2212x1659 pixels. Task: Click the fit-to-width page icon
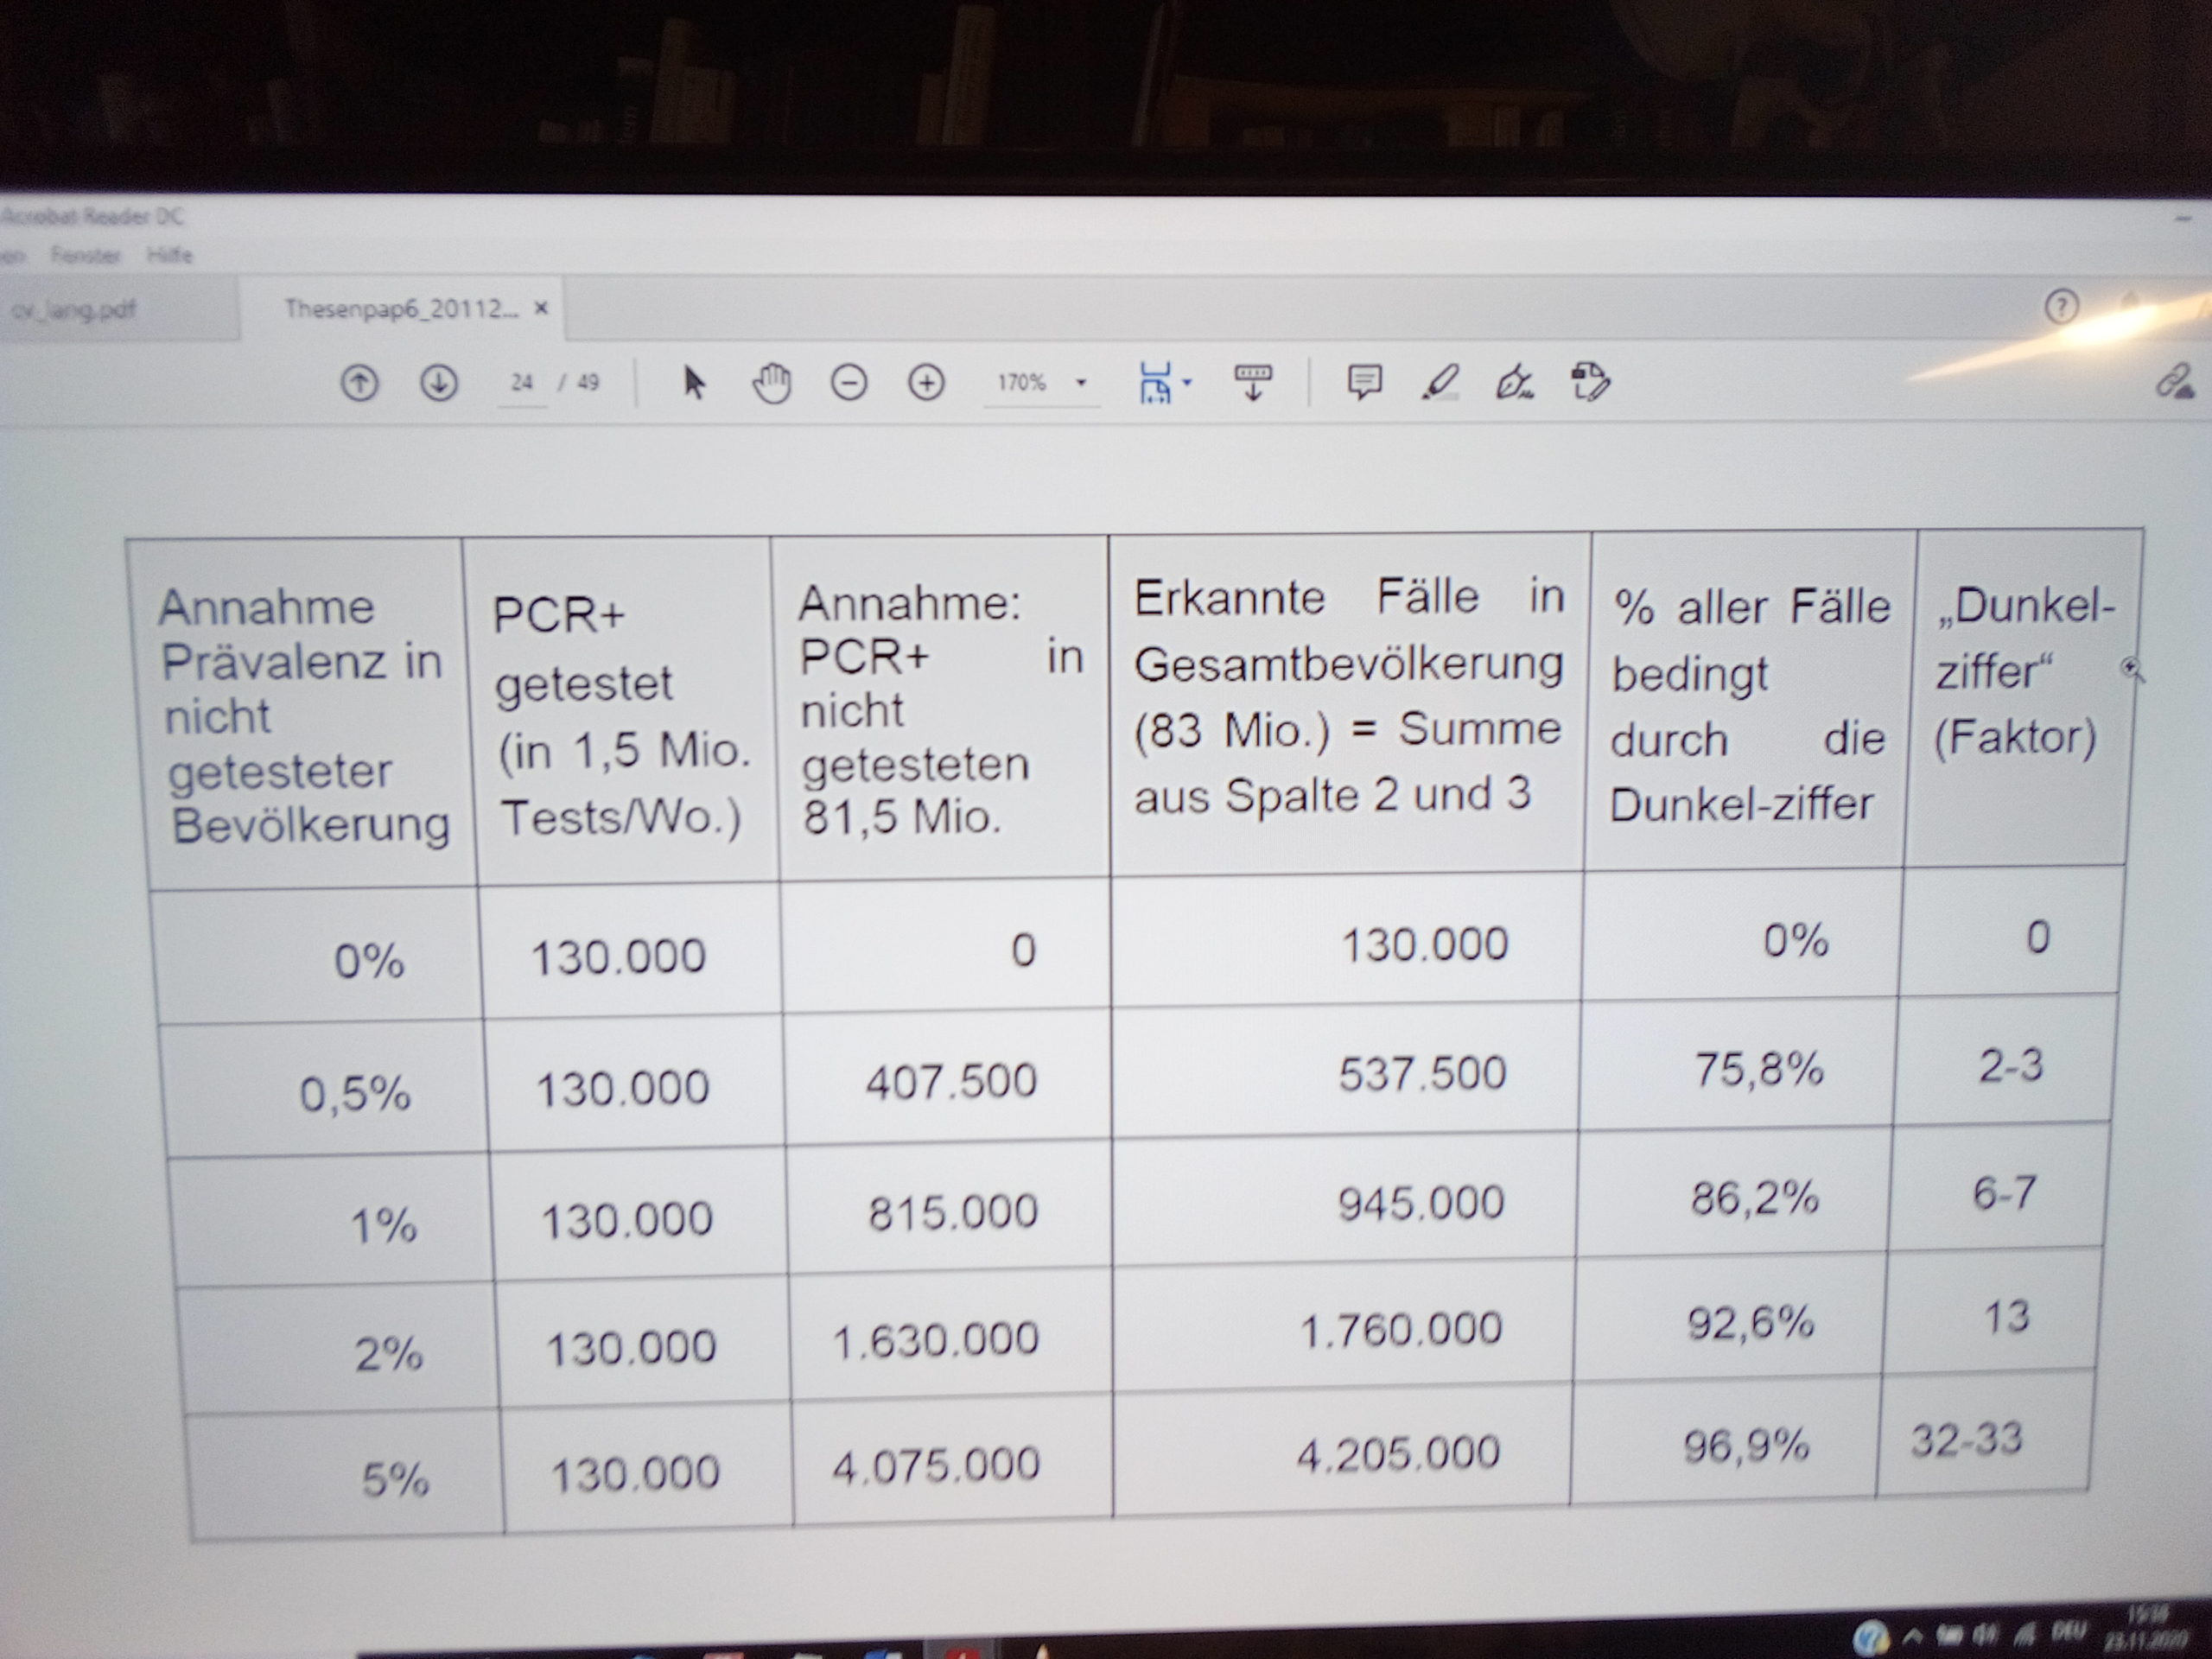pyautogui.click(x=1155, y=383)
